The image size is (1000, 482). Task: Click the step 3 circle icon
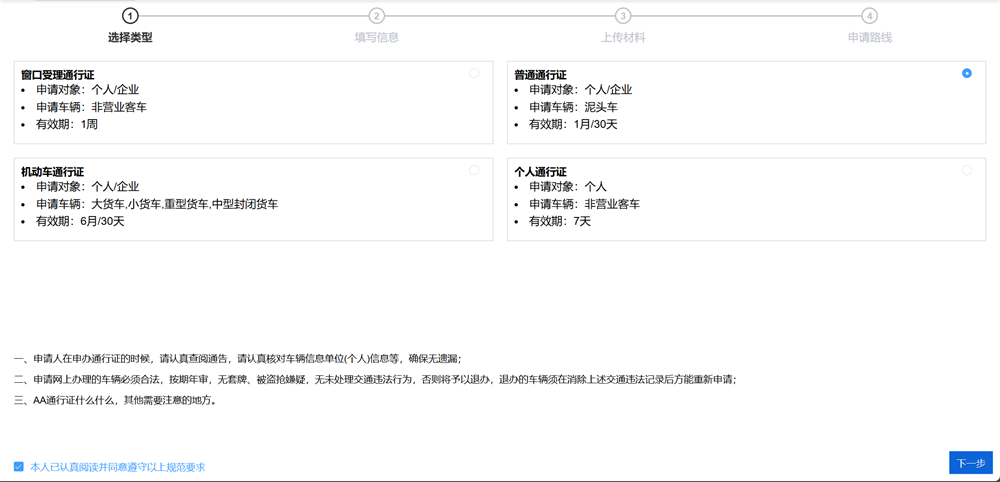pyautogui.click(x=623, y=16)
